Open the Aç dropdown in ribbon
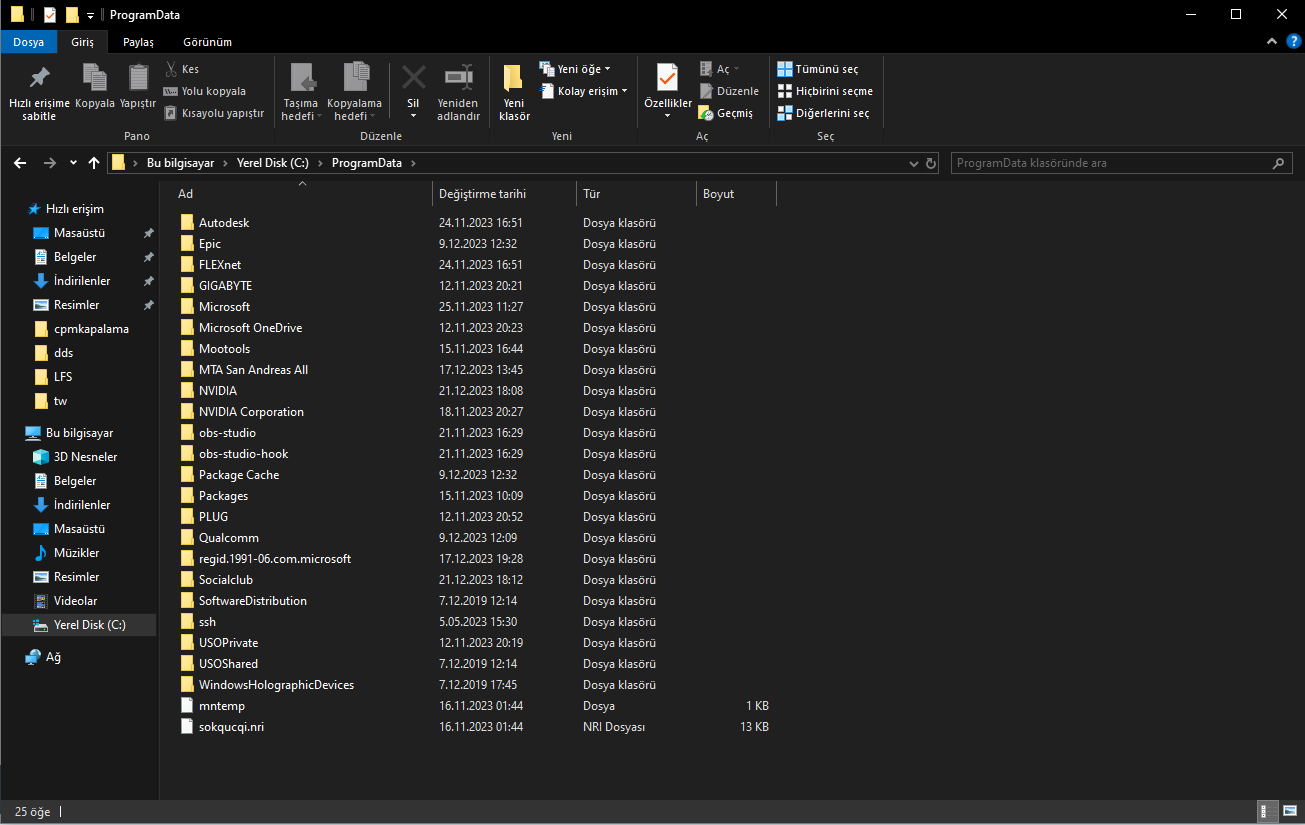1305x825 pixels. pyautogui.click(x=720, y=69)
